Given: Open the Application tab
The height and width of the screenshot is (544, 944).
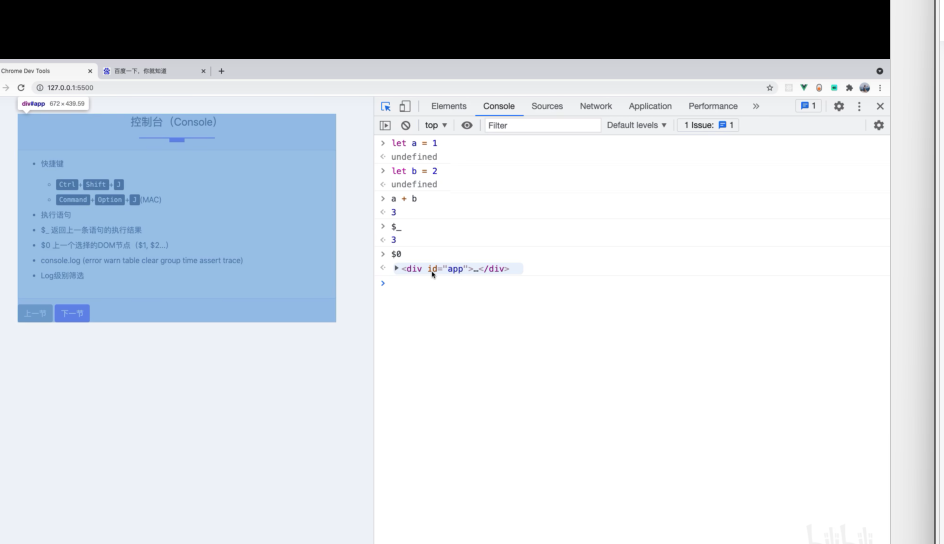Looking at the screenshot, I should [650, 106].
